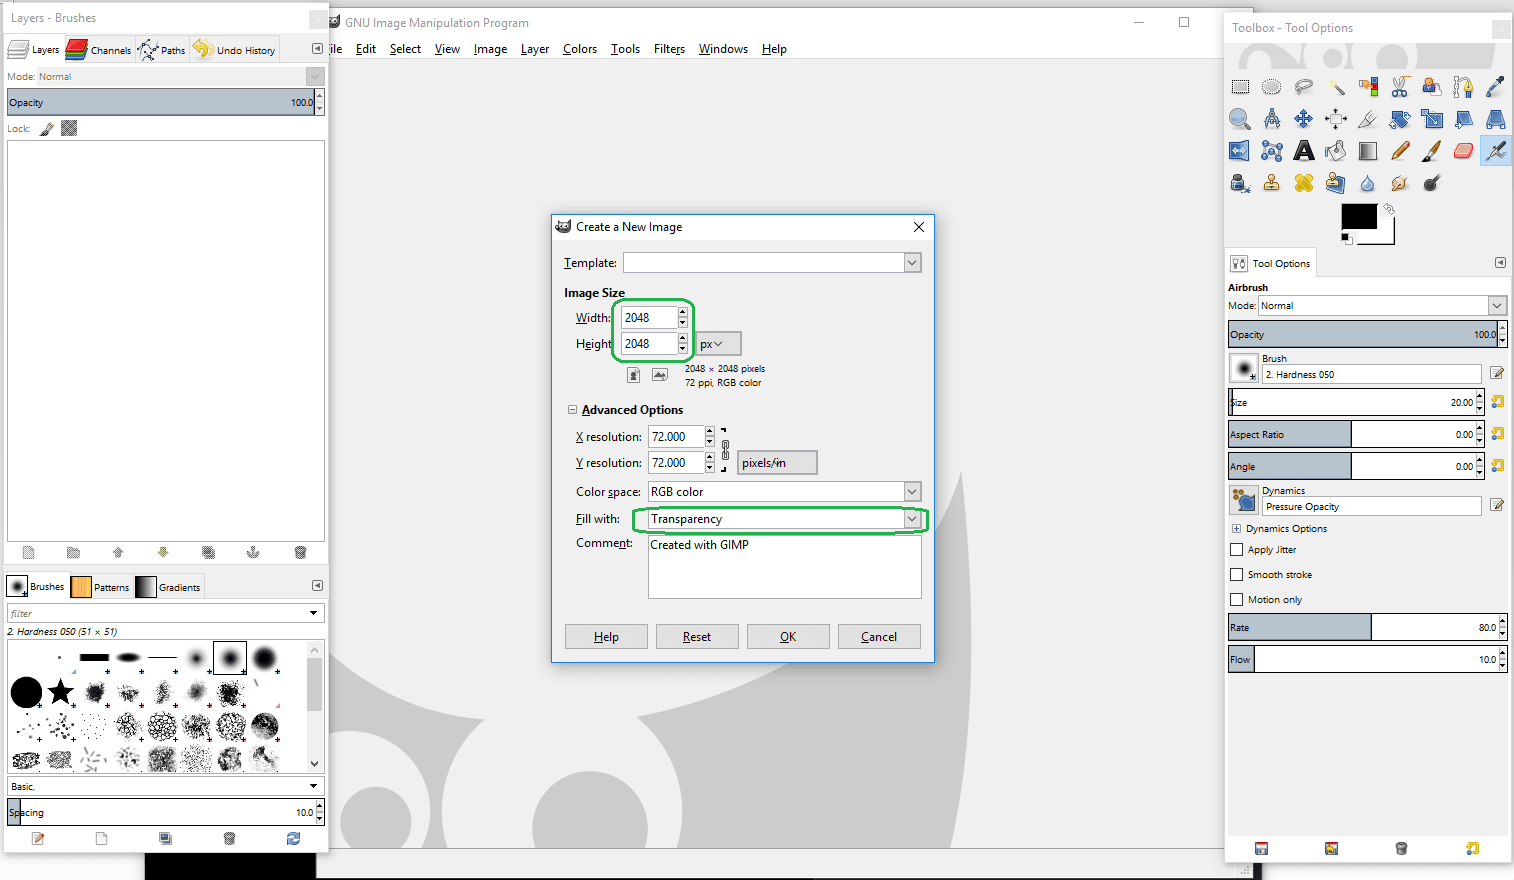Turn on Motion only checkbox
The width and height of the screenshot is (1514, 880).
[1237, 599]
